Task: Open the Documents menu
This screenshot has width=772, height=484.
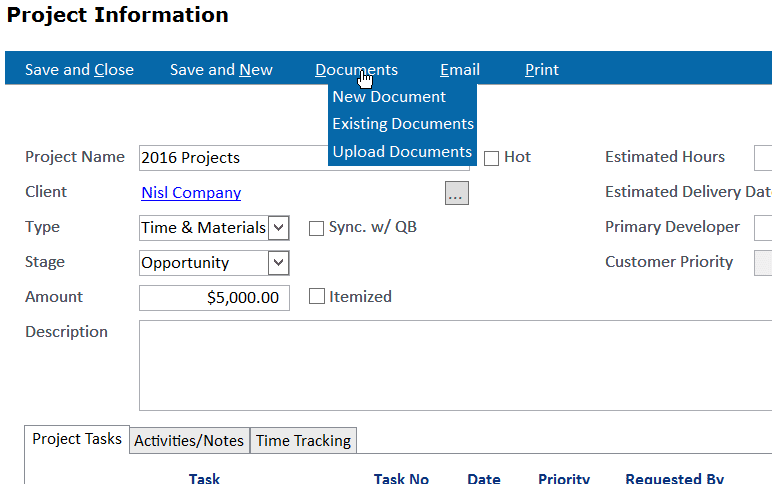Action: (356, 69)
